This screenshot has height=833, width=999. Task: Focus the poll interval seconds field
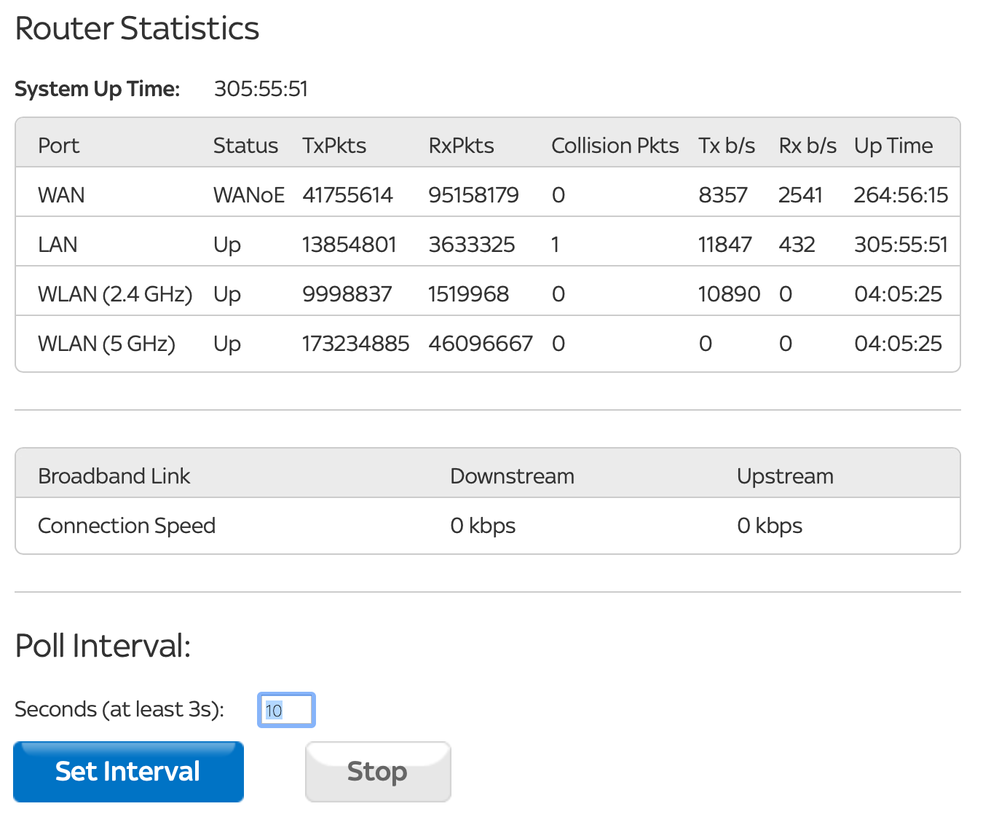pos(286,710)
